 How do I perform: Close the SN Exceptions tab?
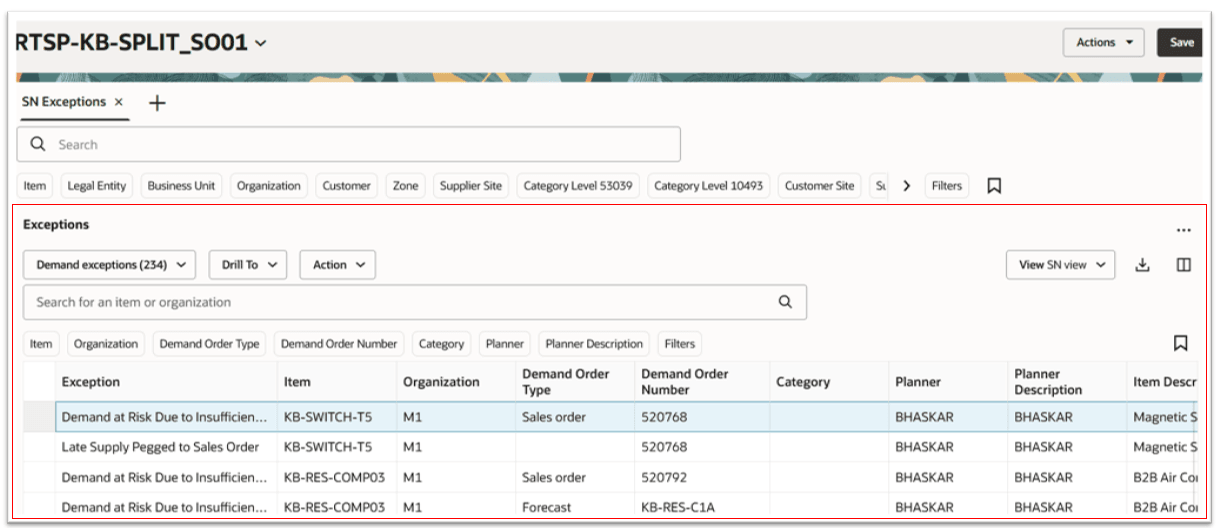coord(119,102)
